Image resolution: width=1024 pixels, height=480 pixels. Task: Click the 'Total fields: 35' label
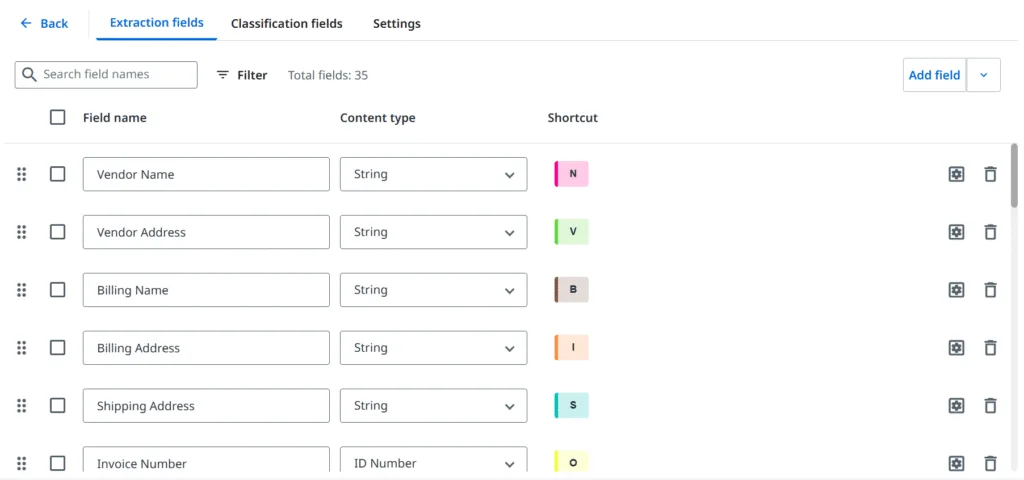[x=328, y=75]
